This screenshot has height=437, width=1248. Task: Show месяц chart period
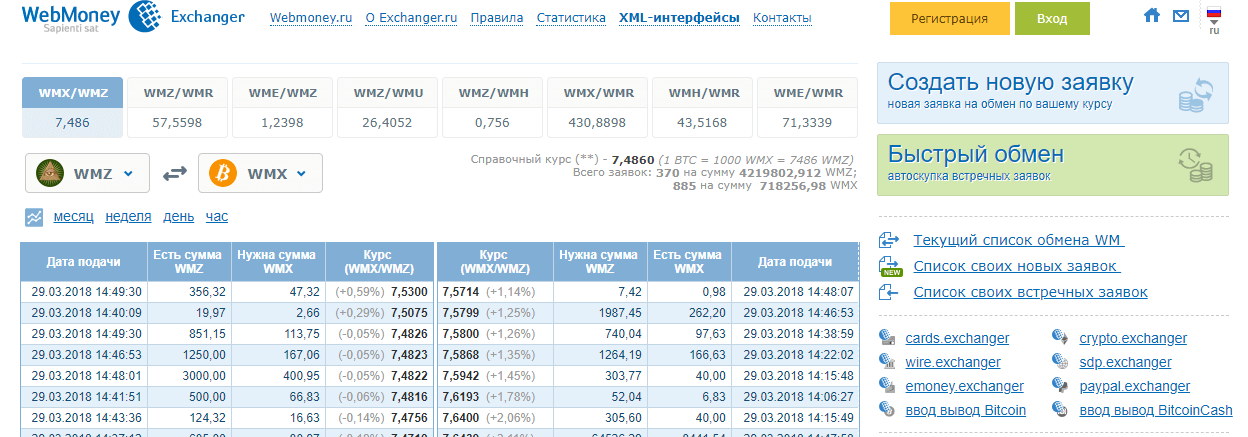[x=73, y=217]
